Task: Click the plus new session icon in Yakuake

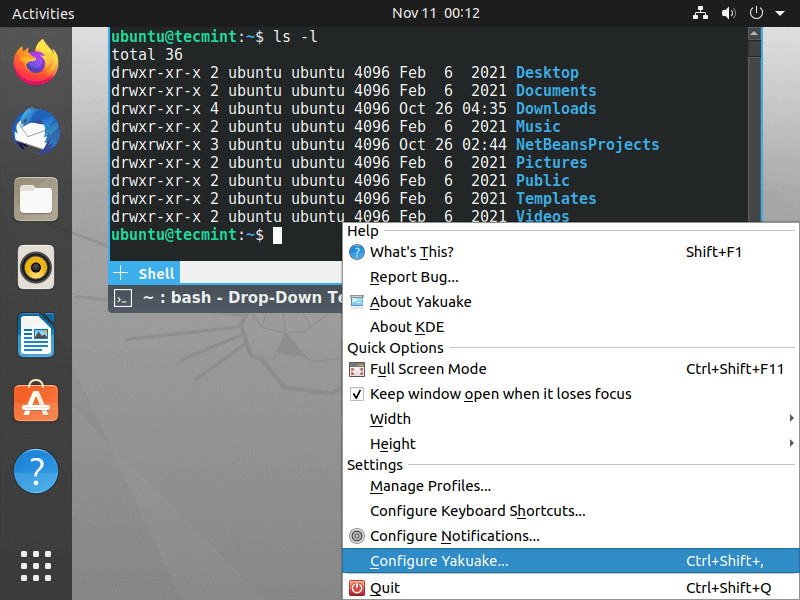Action: 120,273
